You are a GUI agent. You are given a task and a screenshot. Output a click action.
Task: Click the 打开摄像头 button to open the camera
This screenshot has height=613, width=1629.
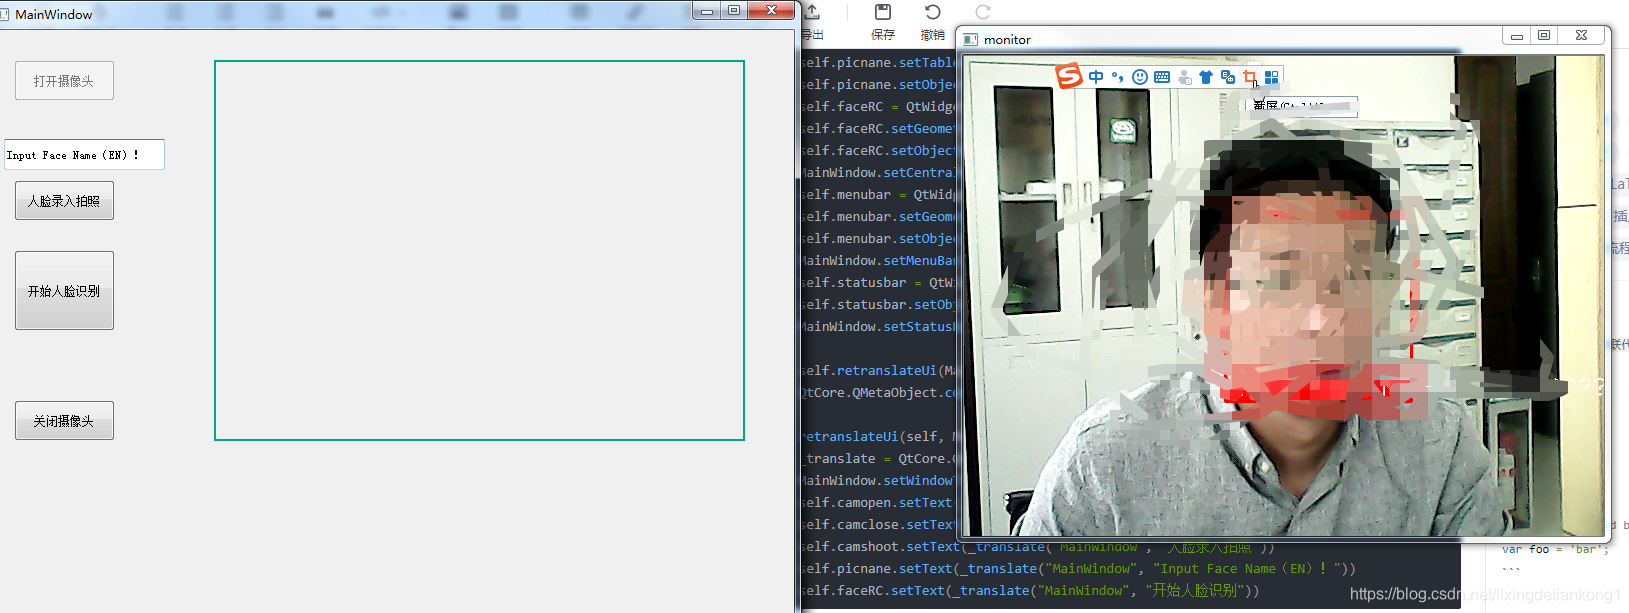64,81
